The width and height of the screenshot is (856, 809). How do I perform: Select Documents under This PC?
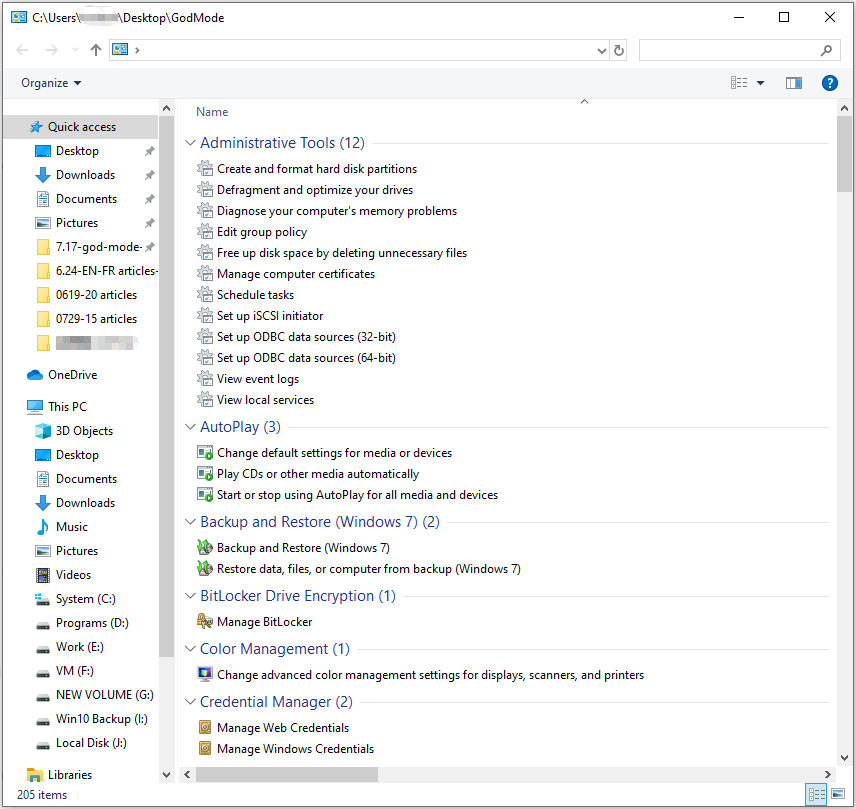click(x=86, y=479)
